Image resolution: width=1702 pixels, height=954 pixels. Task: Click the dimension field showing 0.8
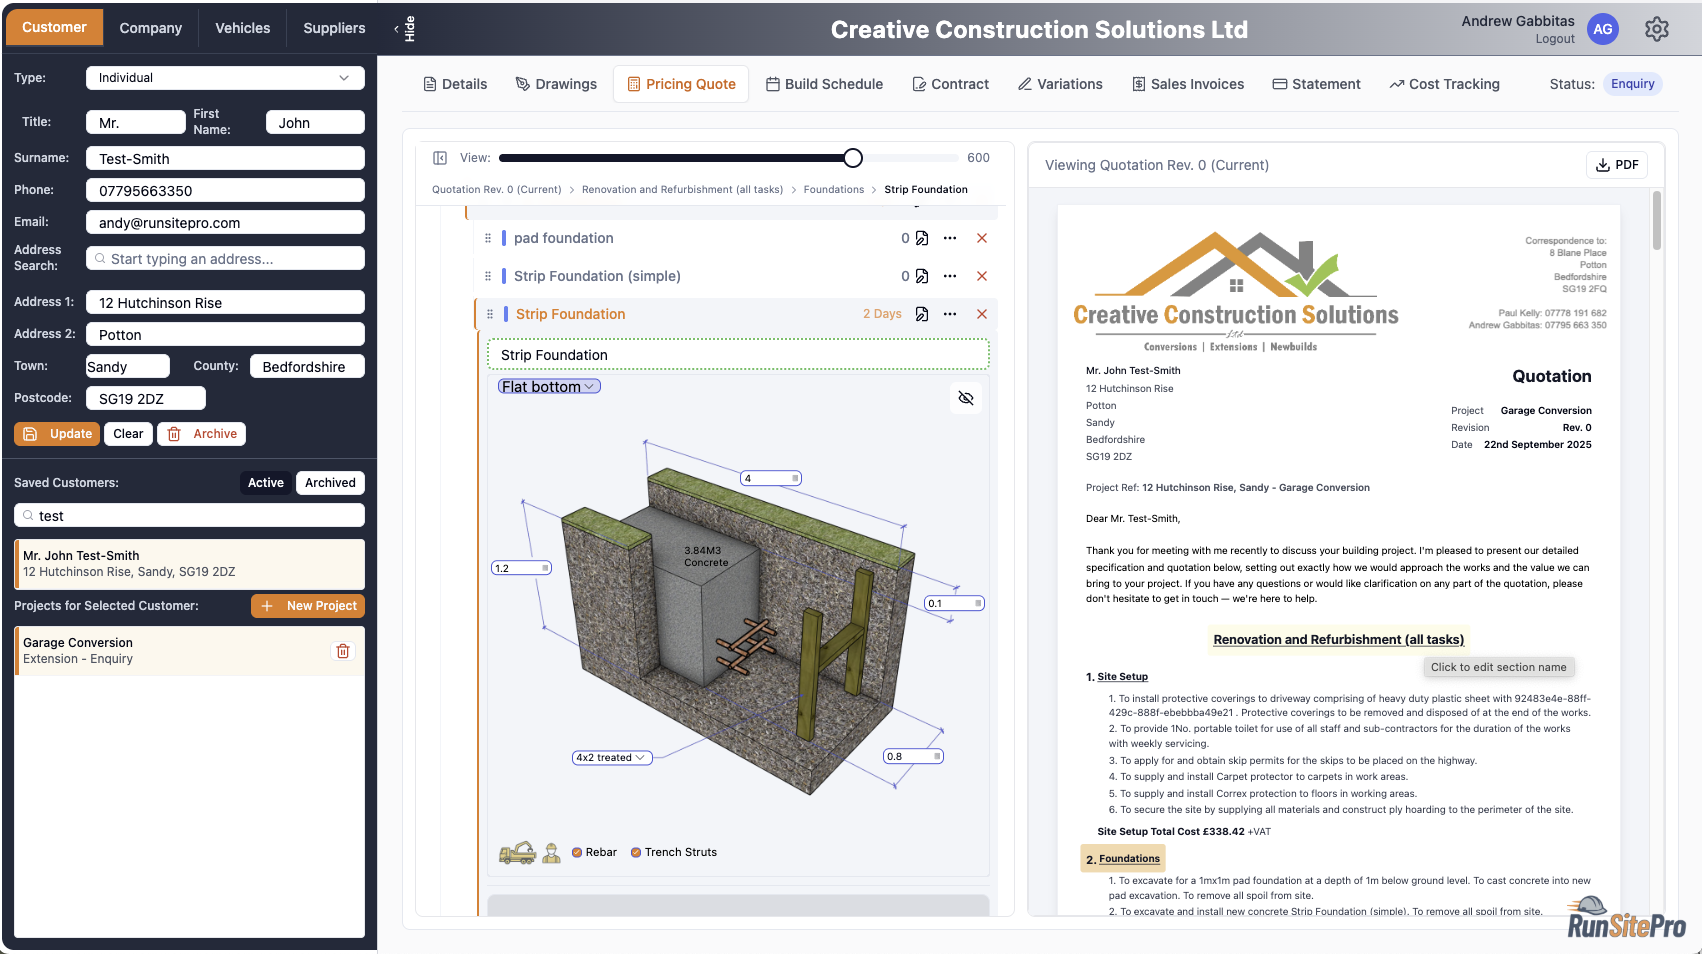(x=914, y=757)
